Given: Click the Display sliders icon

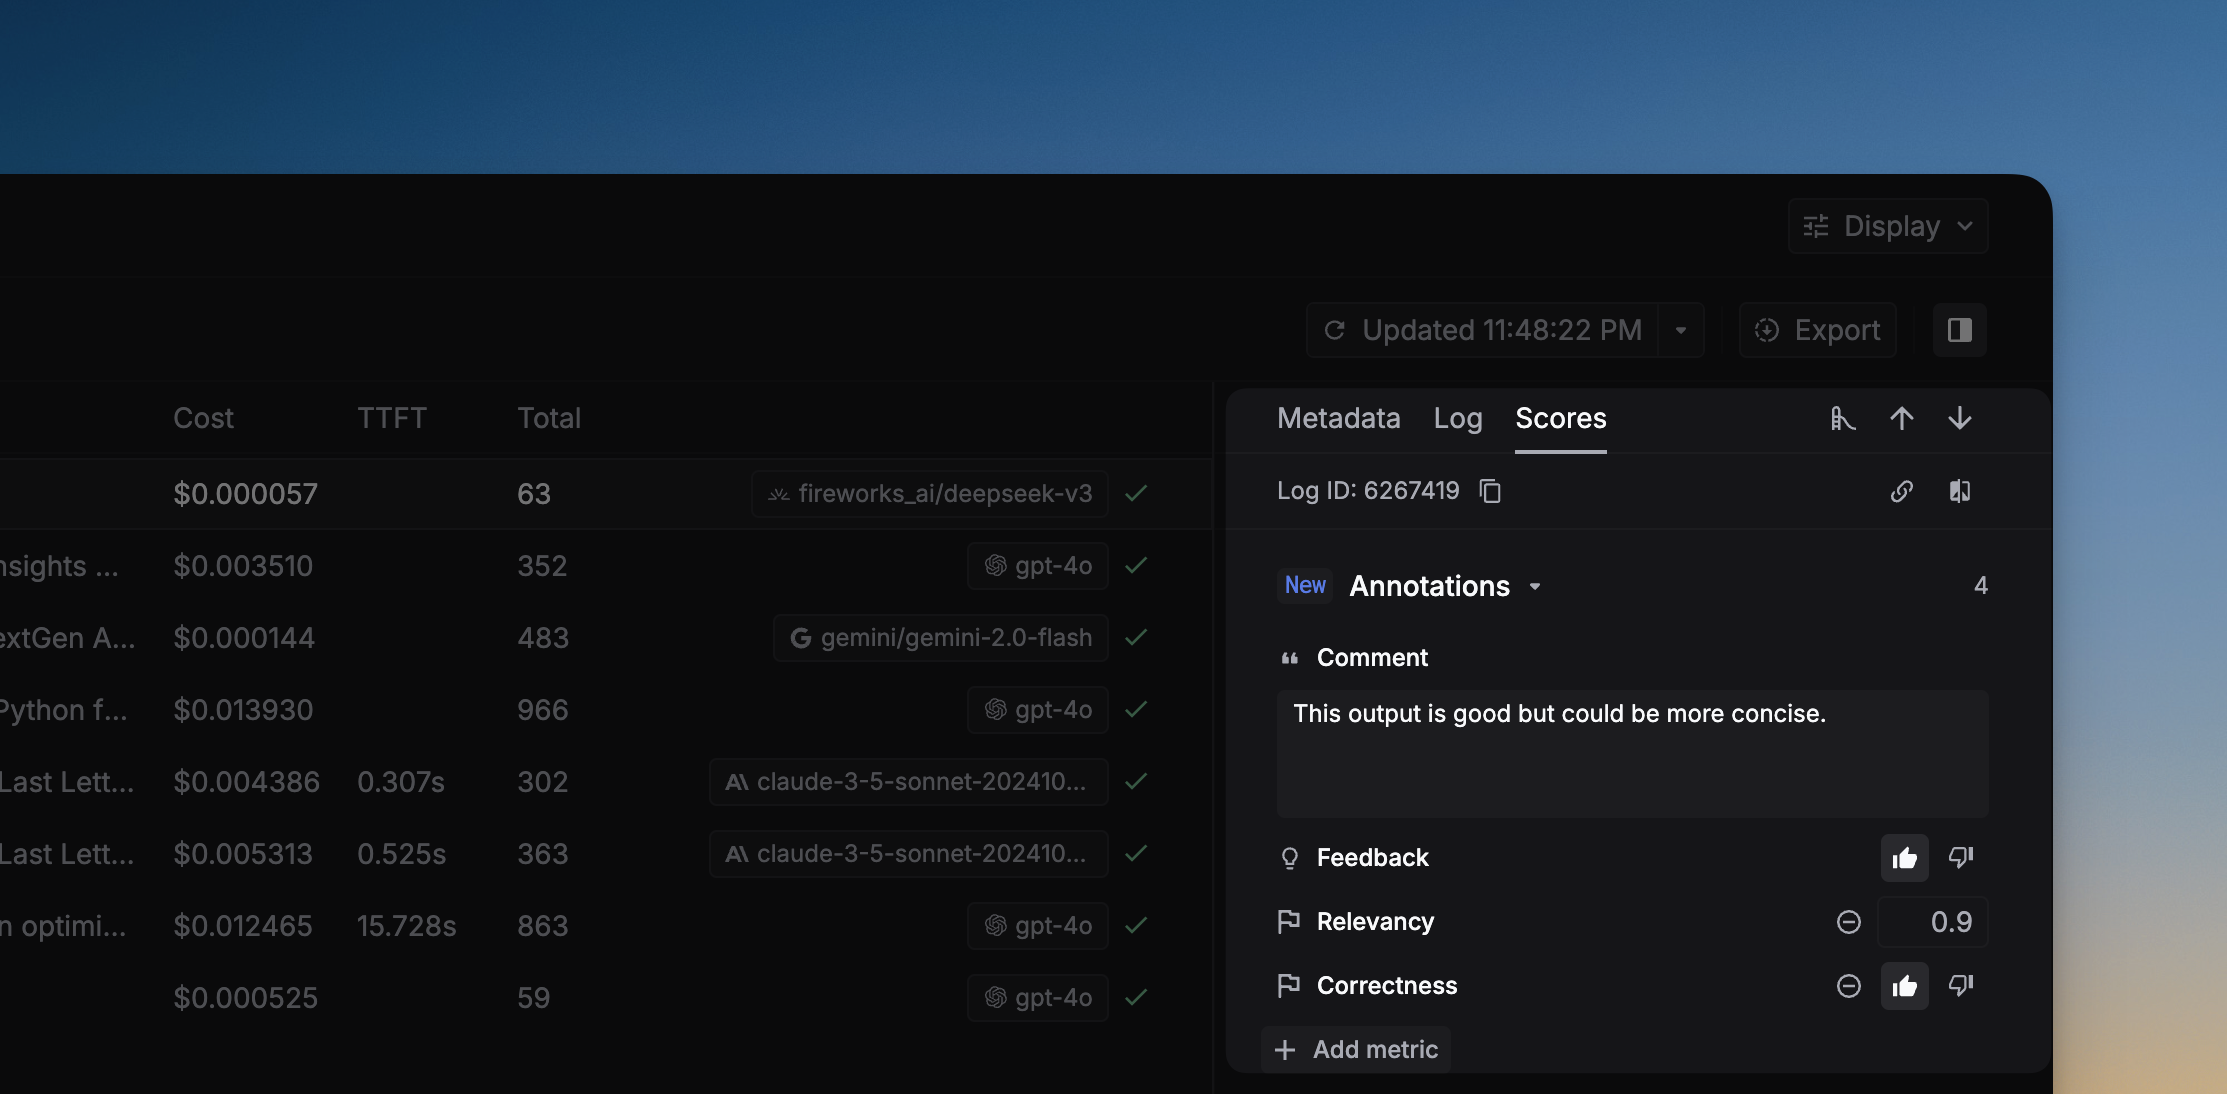Looking at the screenshot, I should (1816, 226).
